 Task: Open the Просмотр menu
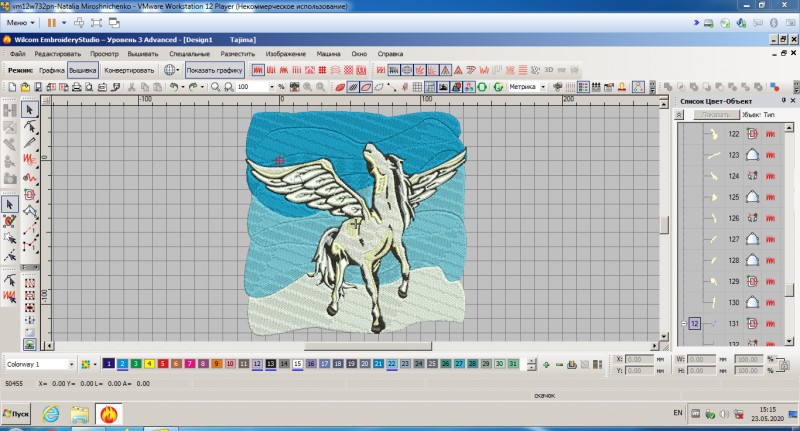coord(104,54)
